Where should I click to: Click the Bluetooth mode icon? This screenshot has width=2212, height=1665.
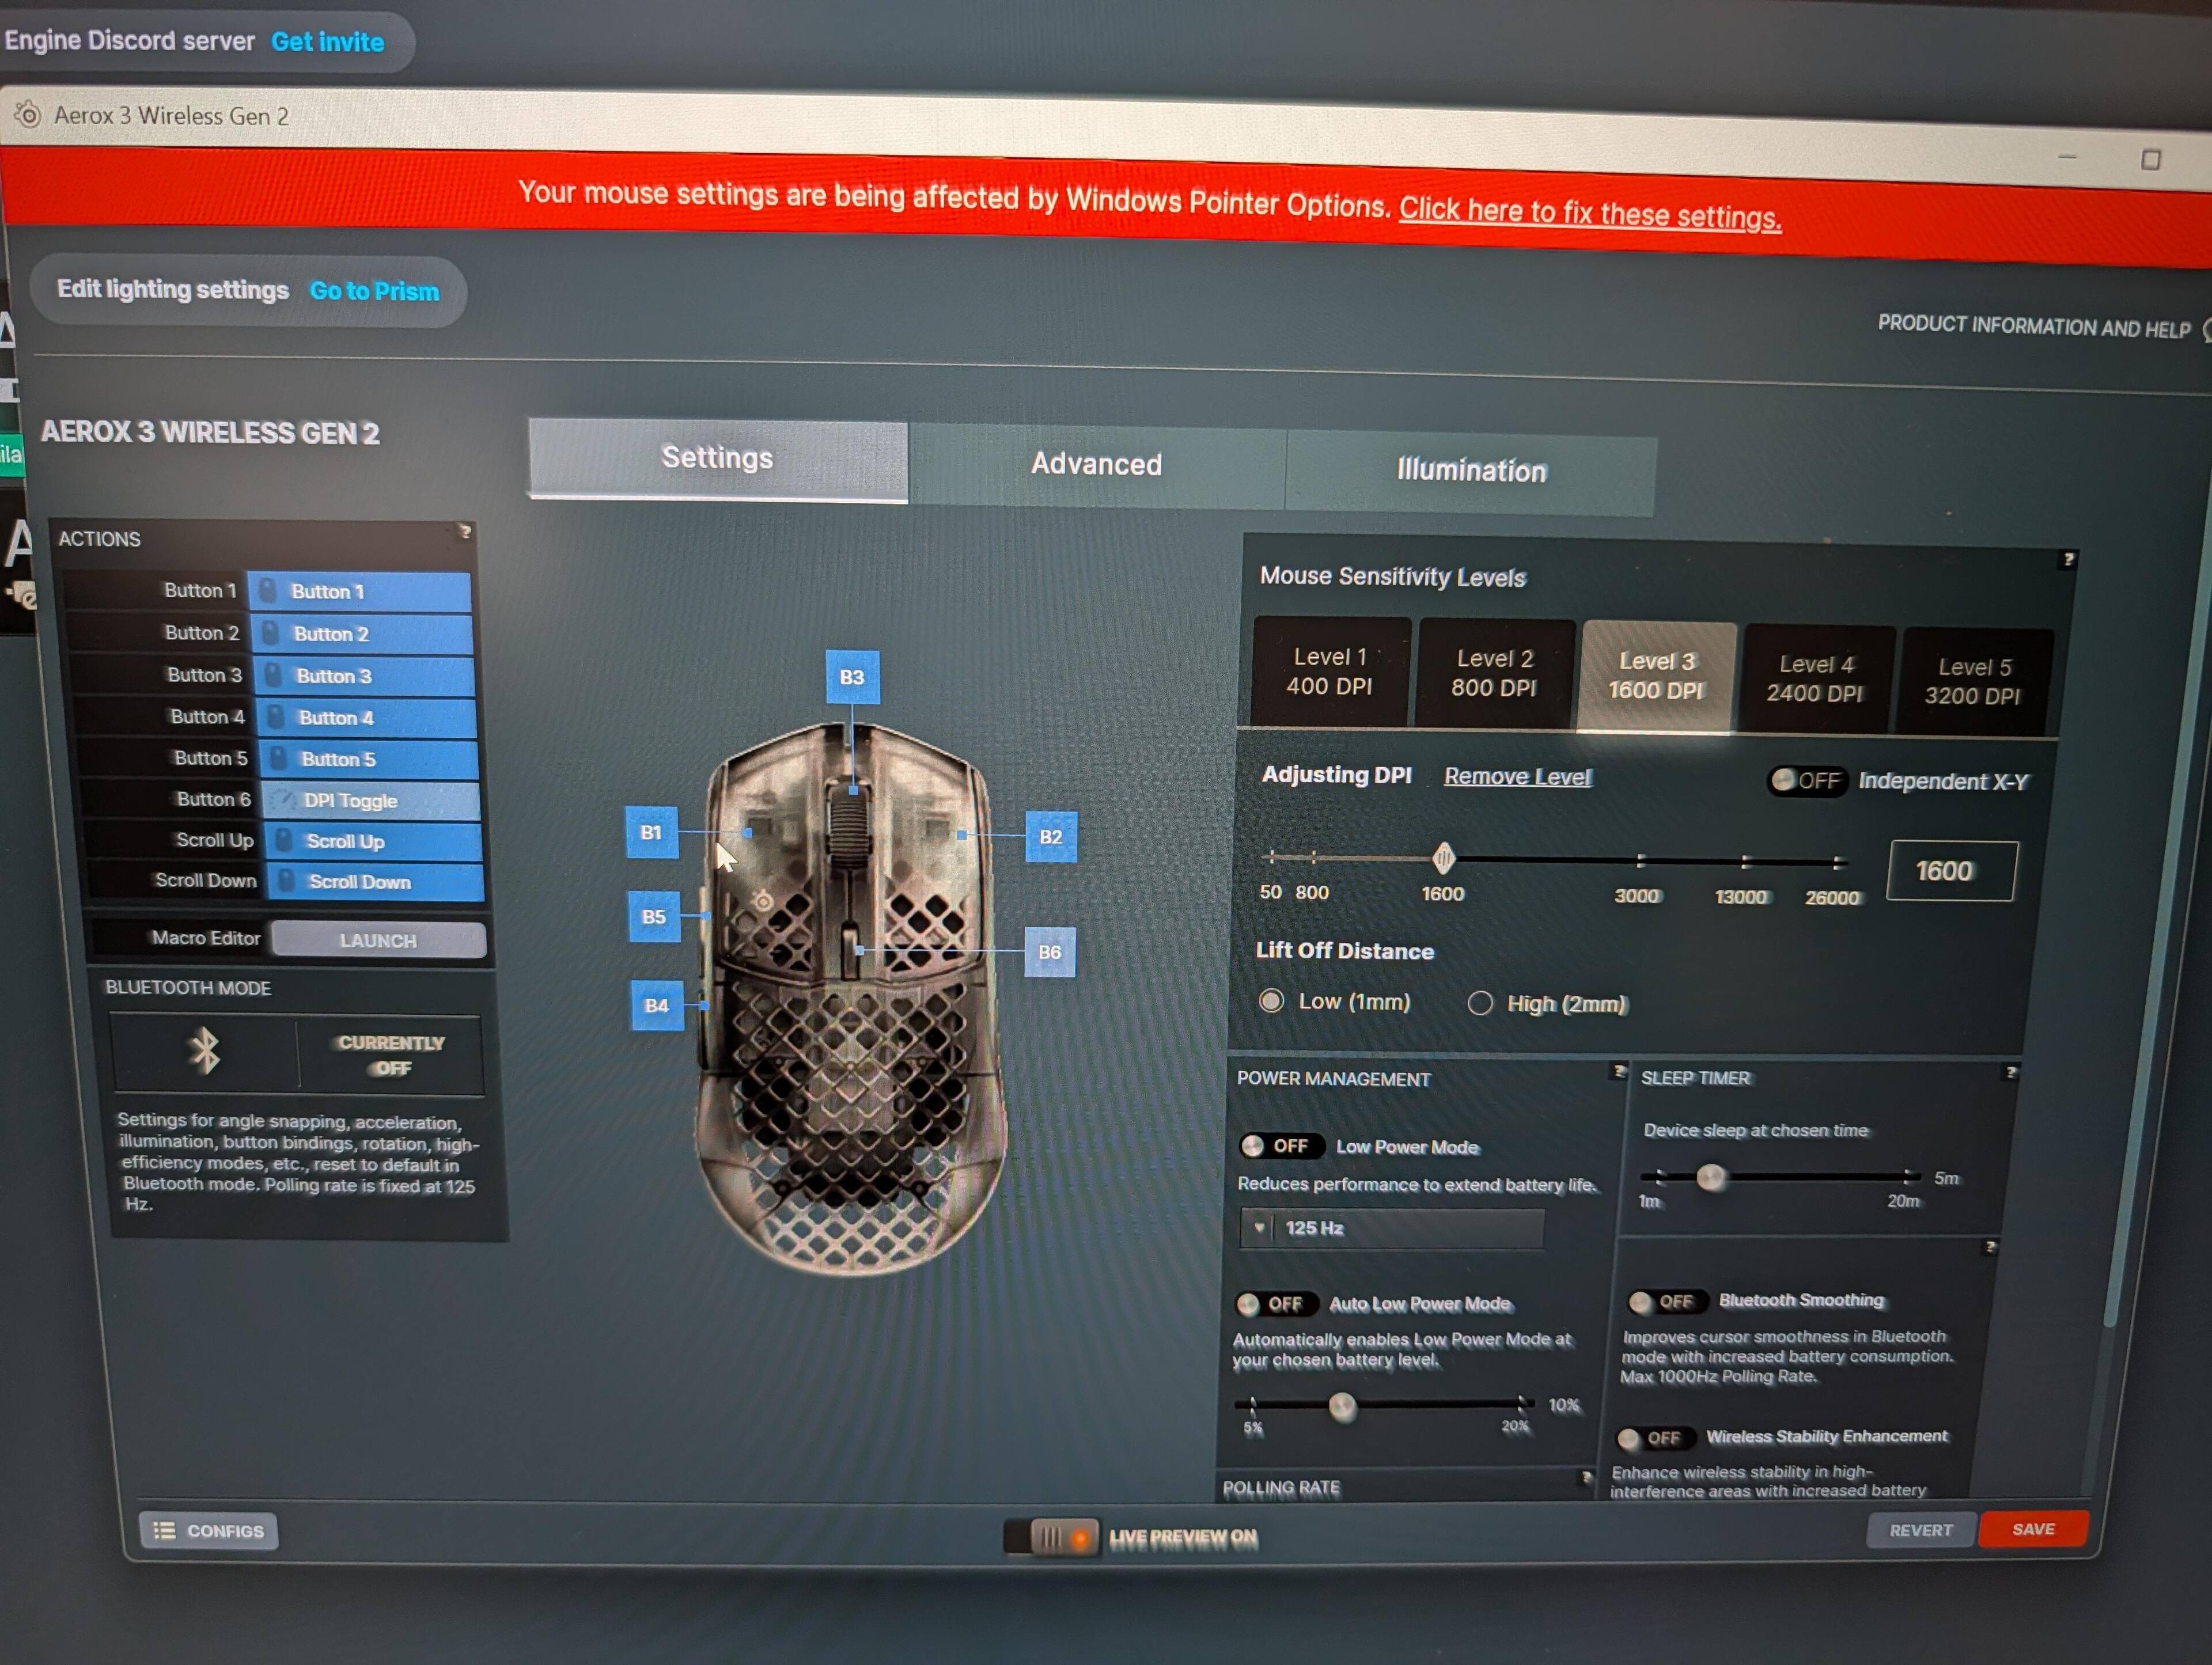205,1052
